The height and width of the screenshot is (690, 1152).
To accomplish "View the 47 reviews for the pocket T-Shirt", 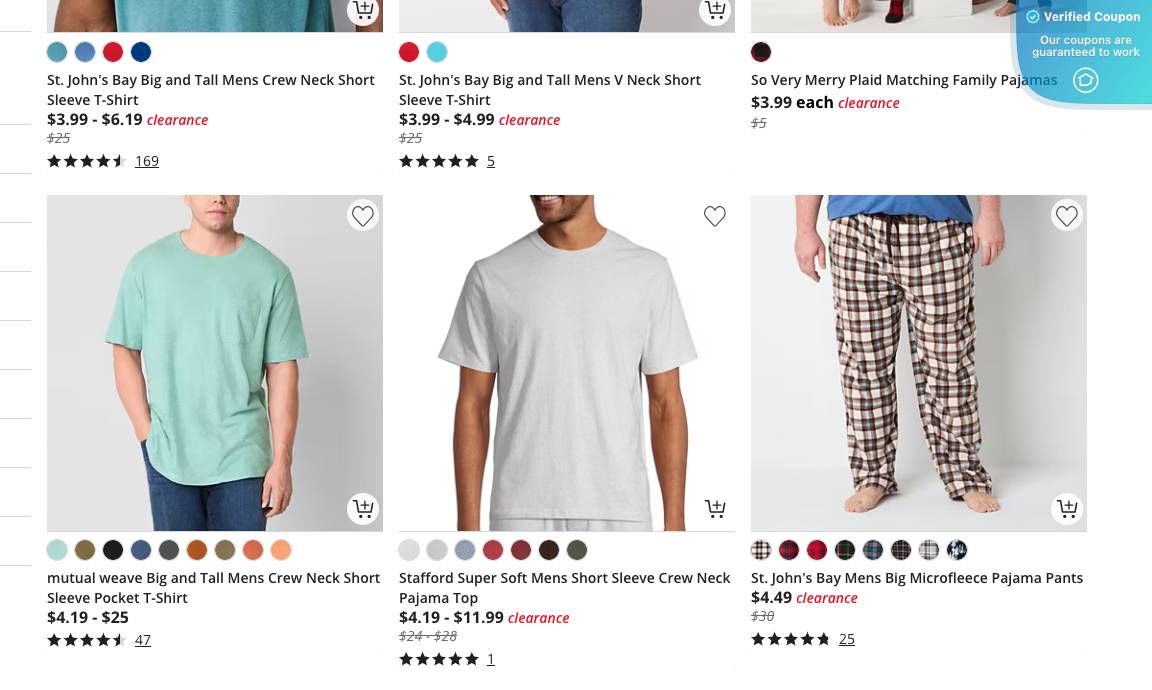I will click(143, 639).
